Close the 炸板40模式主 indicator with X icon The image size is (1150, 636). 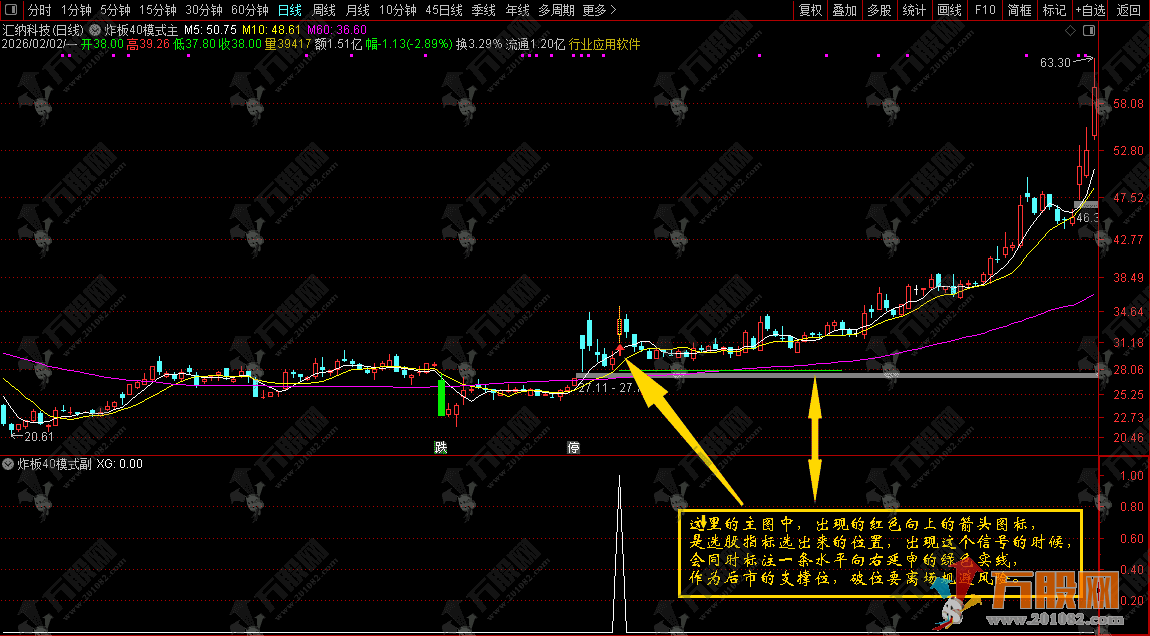[96, 30]
